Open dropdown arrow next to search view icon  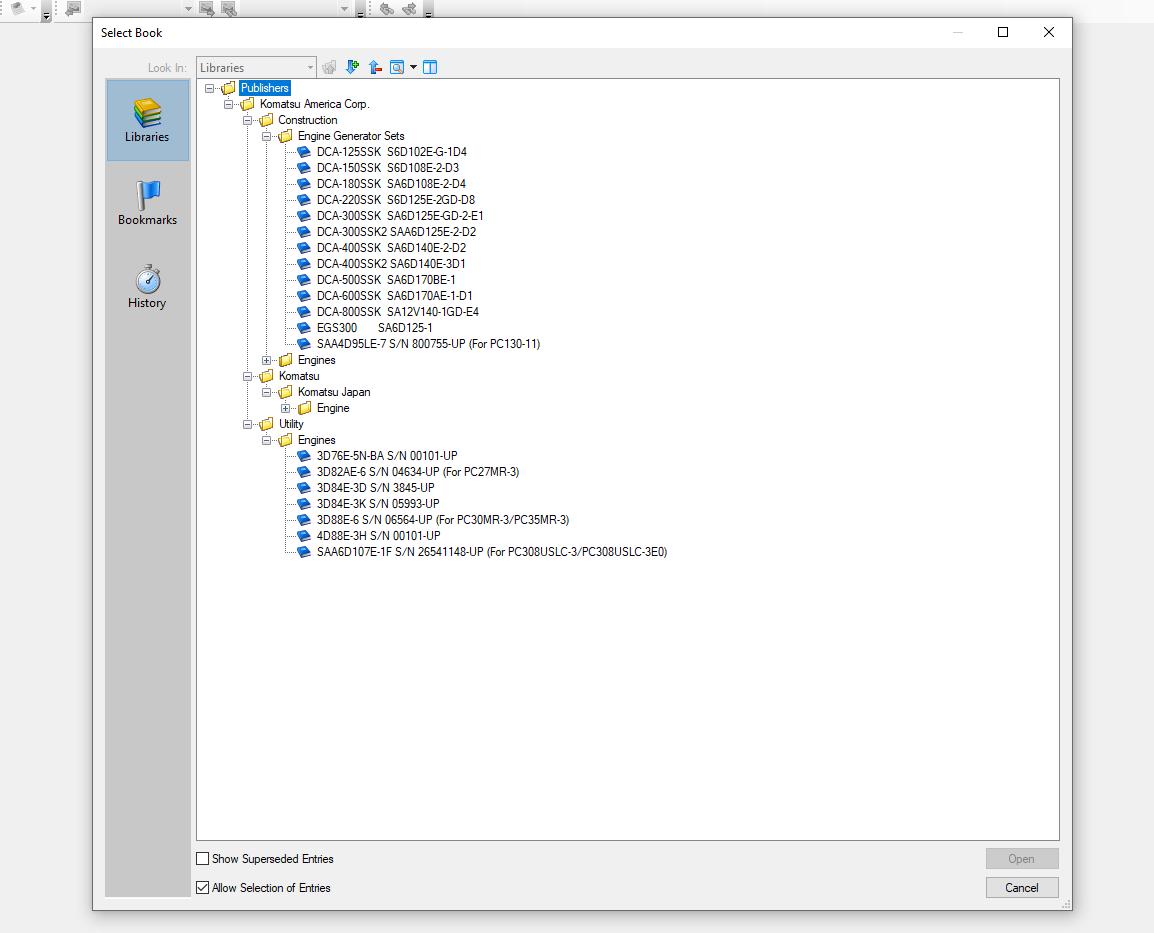pos(414,67)
